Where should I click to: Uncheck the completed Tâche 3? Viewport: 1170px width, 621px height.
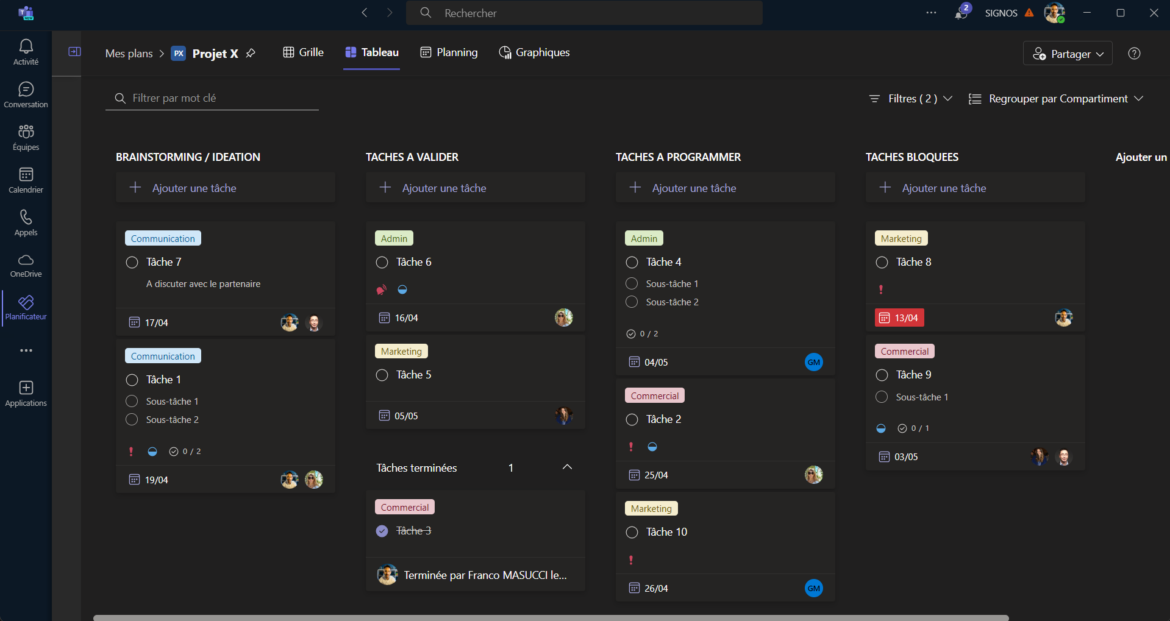[x=382, y=531]
